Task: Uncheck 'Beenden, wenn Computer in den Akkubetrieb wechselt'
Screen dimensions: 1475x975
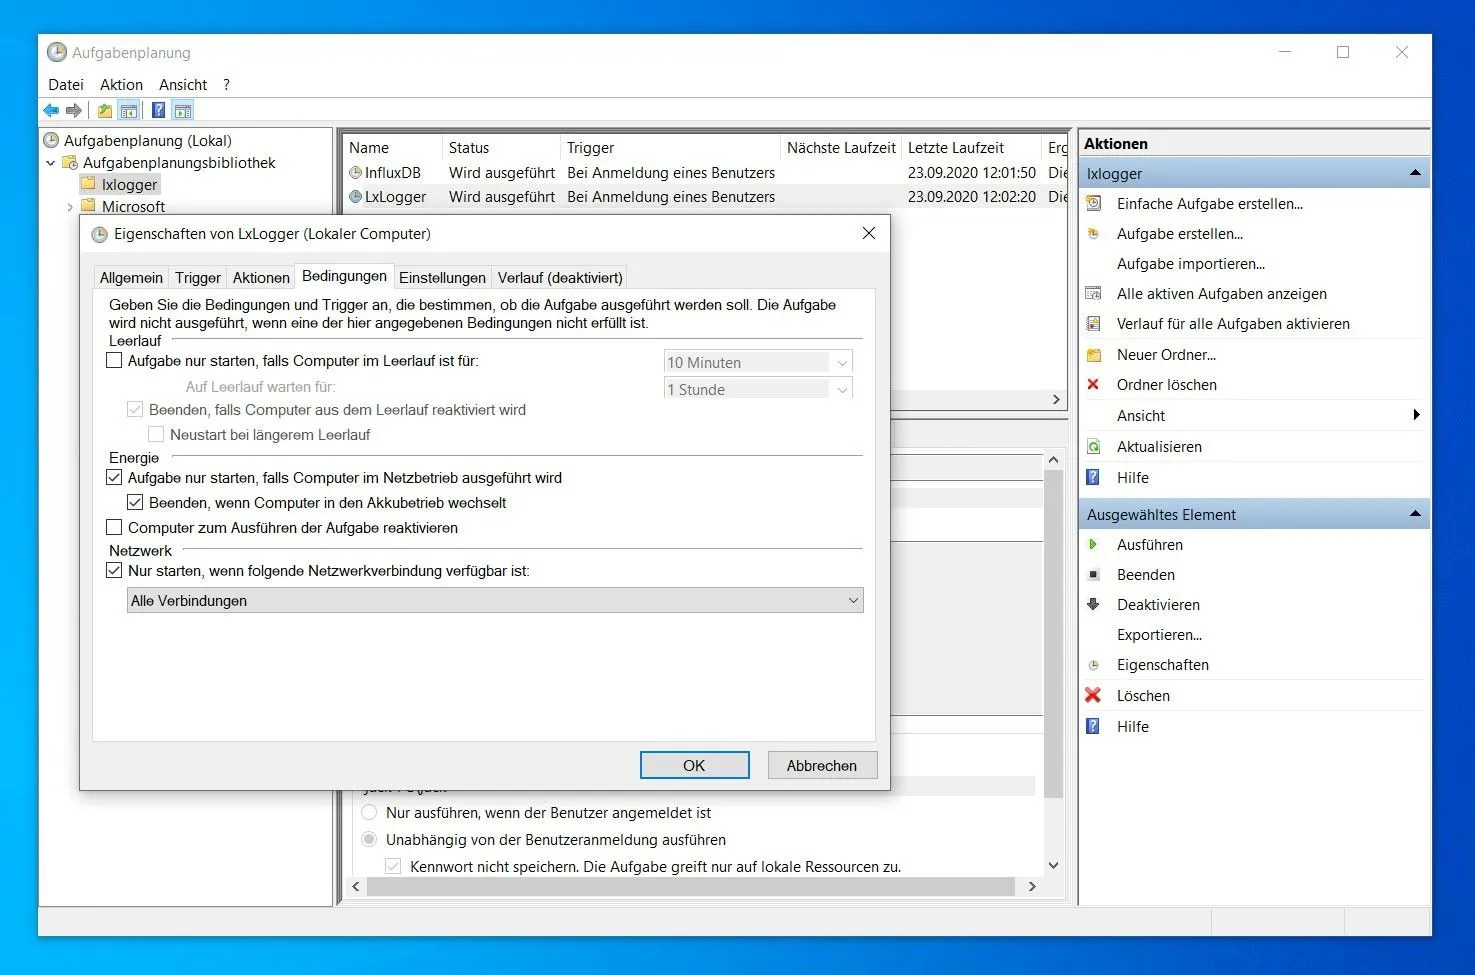Action: (x=135, y=503)
